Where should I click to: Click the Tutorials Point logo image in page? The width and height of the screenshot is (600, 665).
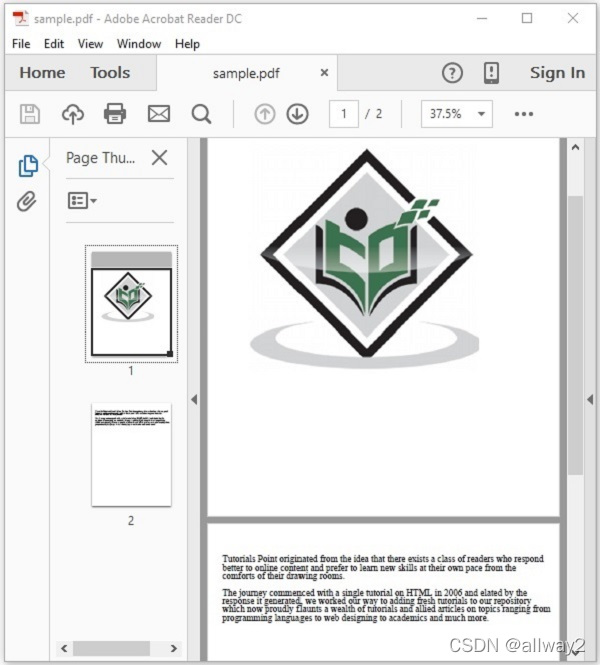coord(365,258)
